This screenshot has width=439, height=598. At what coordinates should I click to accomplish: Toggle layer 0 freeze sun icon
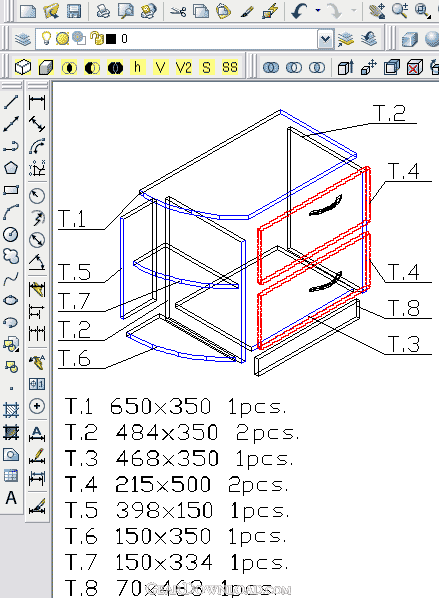(62, 39)
